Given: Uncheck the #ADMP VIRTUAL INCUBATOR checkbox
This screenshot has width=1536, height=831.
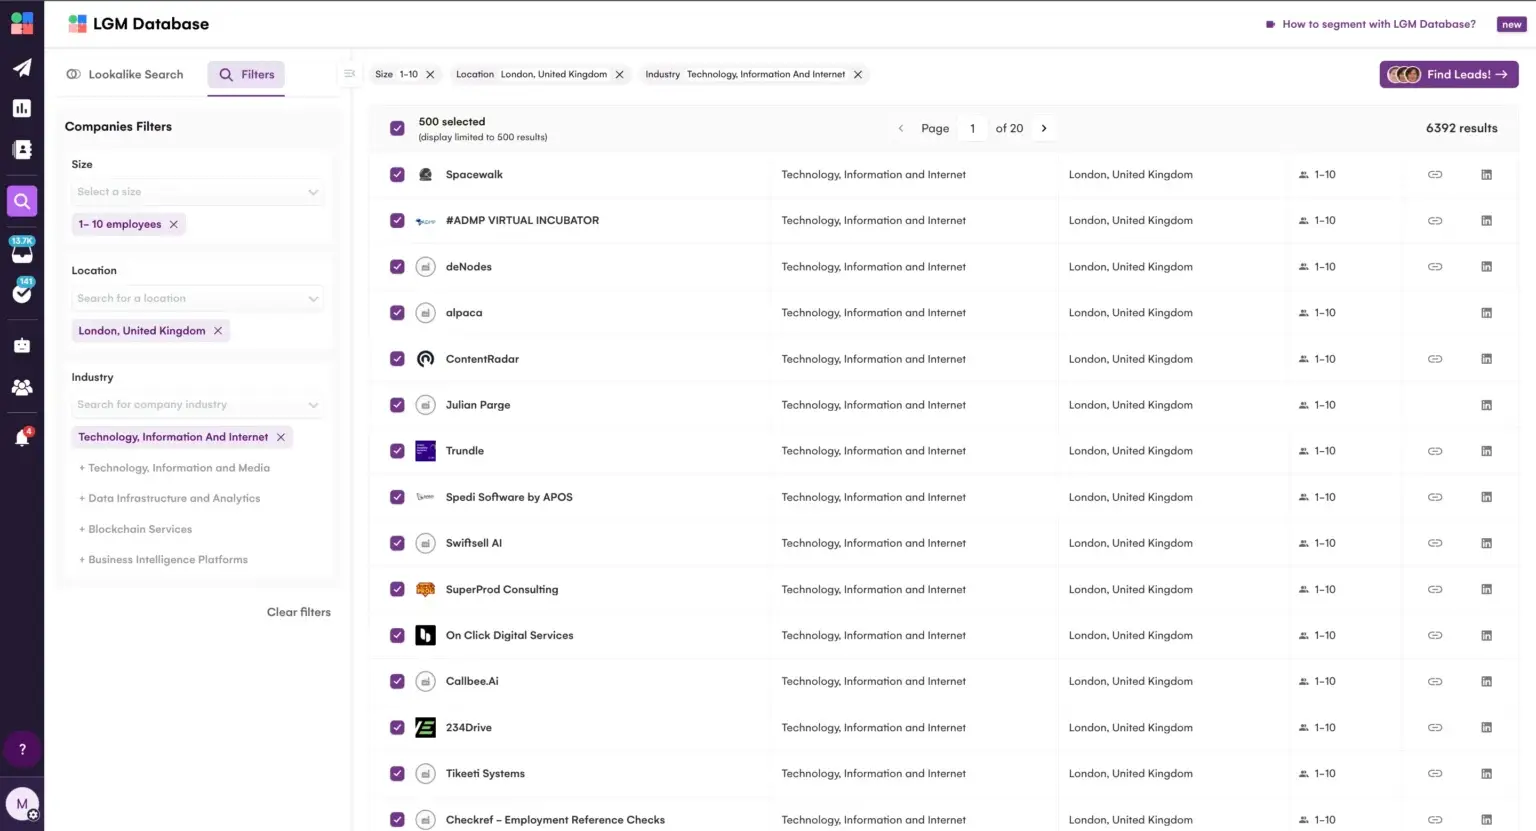Looking at the screenshot, I should pyautogui.click(x=397, y=221).
